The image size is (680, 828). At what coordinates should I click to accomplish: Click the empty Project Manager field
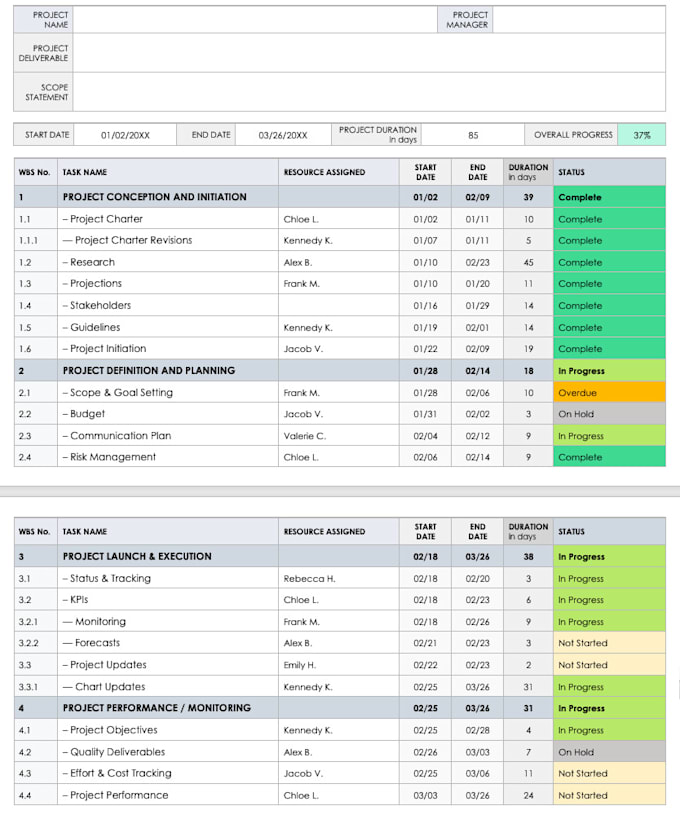(x=579, y=20)
